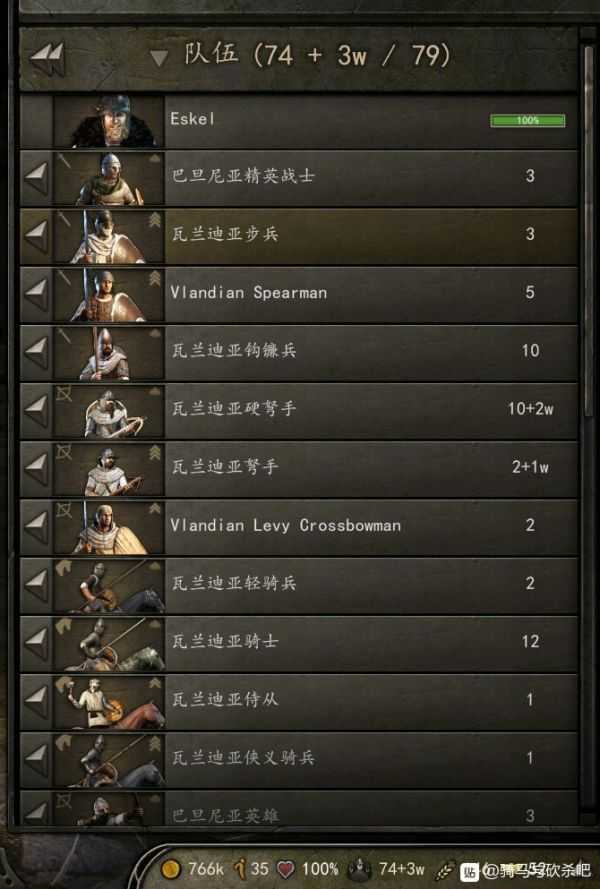Transfer arrow for 巴旦尼亚精英战士
600x889 pixels.
[36, 178]
